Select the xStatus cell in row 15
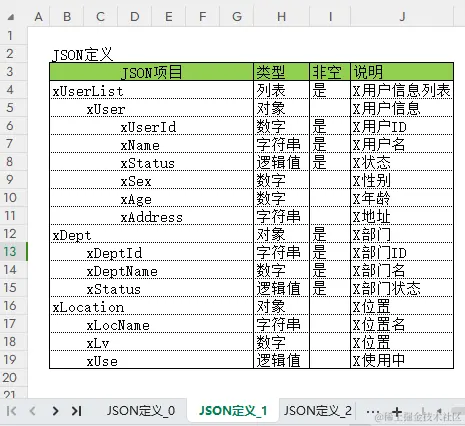The width and height of the screenshot is (465, 426). (151, 288)
